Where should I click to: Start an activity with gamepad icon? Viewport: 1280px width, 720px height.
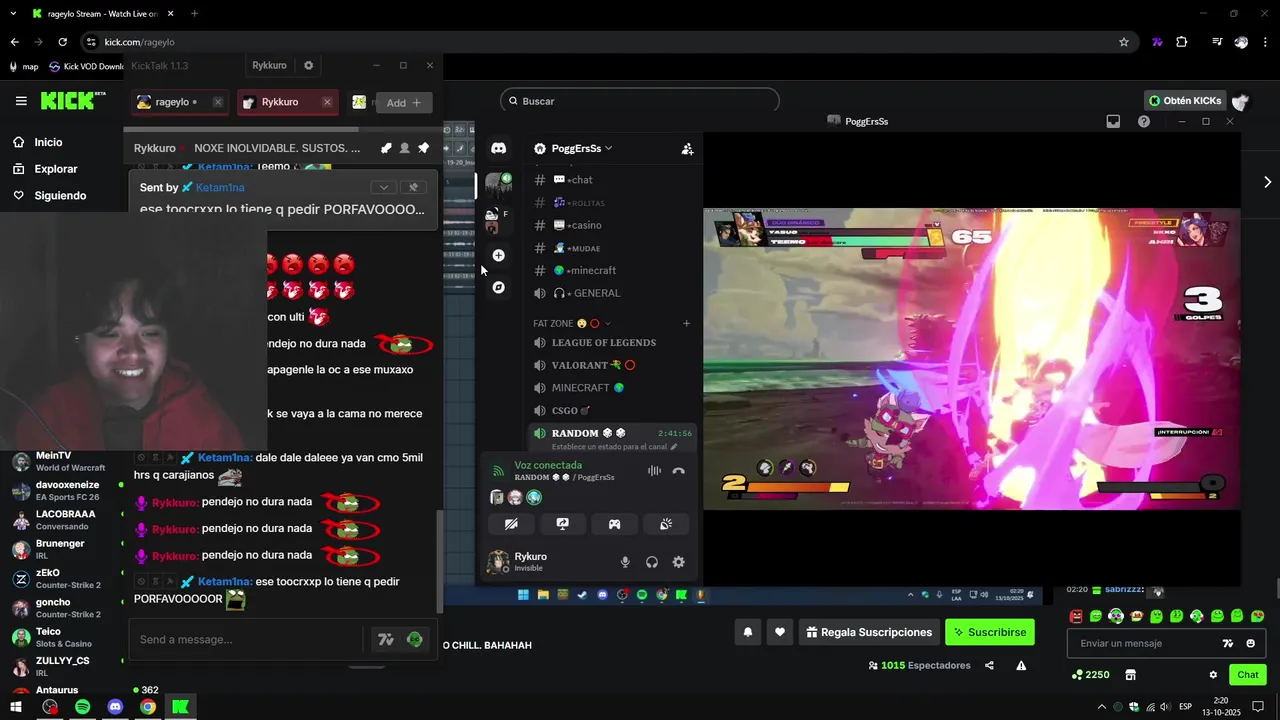tap(614, 524)
